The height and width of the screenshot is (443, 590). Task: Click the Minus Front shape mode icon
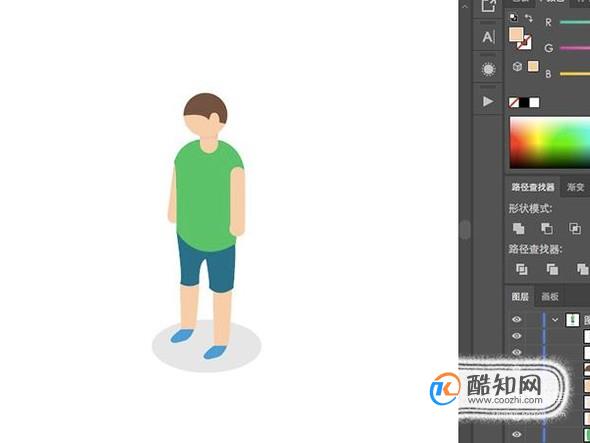(x=546, y=228)
